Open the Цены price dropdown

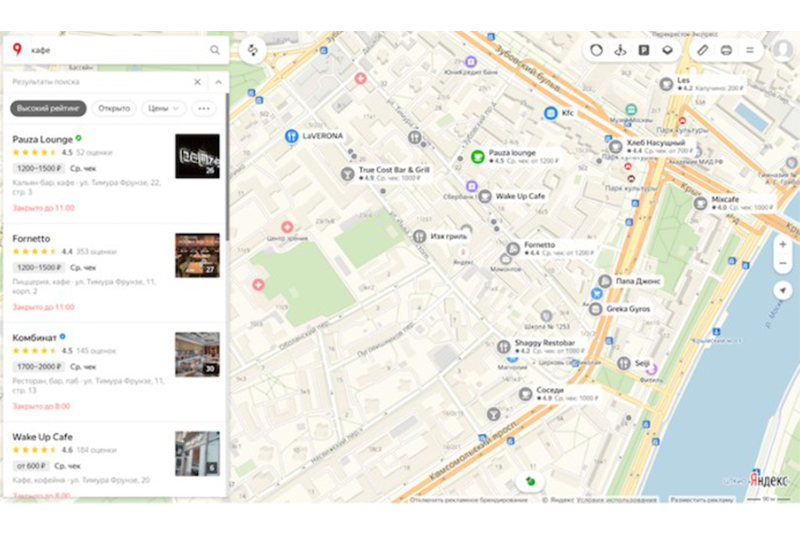(x=164, y=108)
